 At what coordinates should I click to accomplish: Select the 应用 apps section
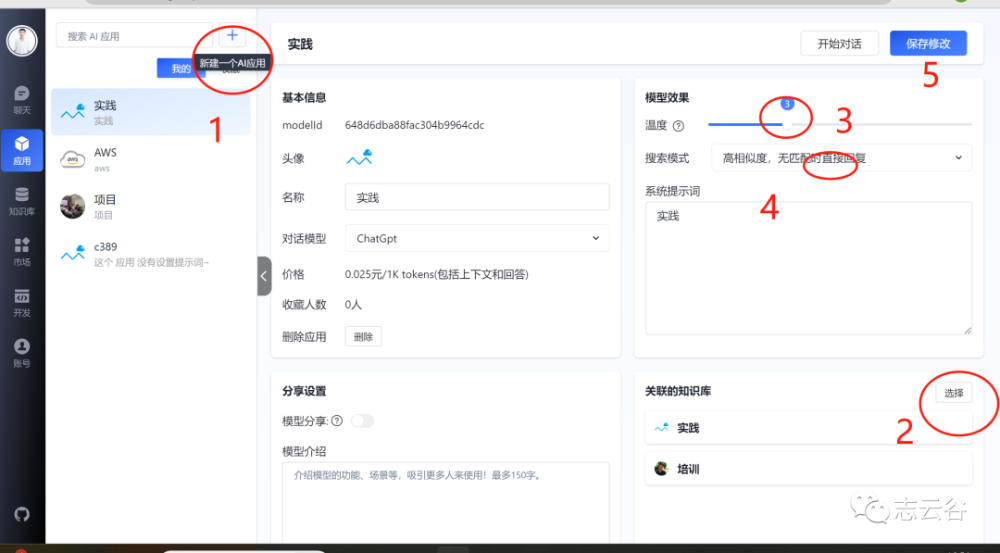coord(22,150)
